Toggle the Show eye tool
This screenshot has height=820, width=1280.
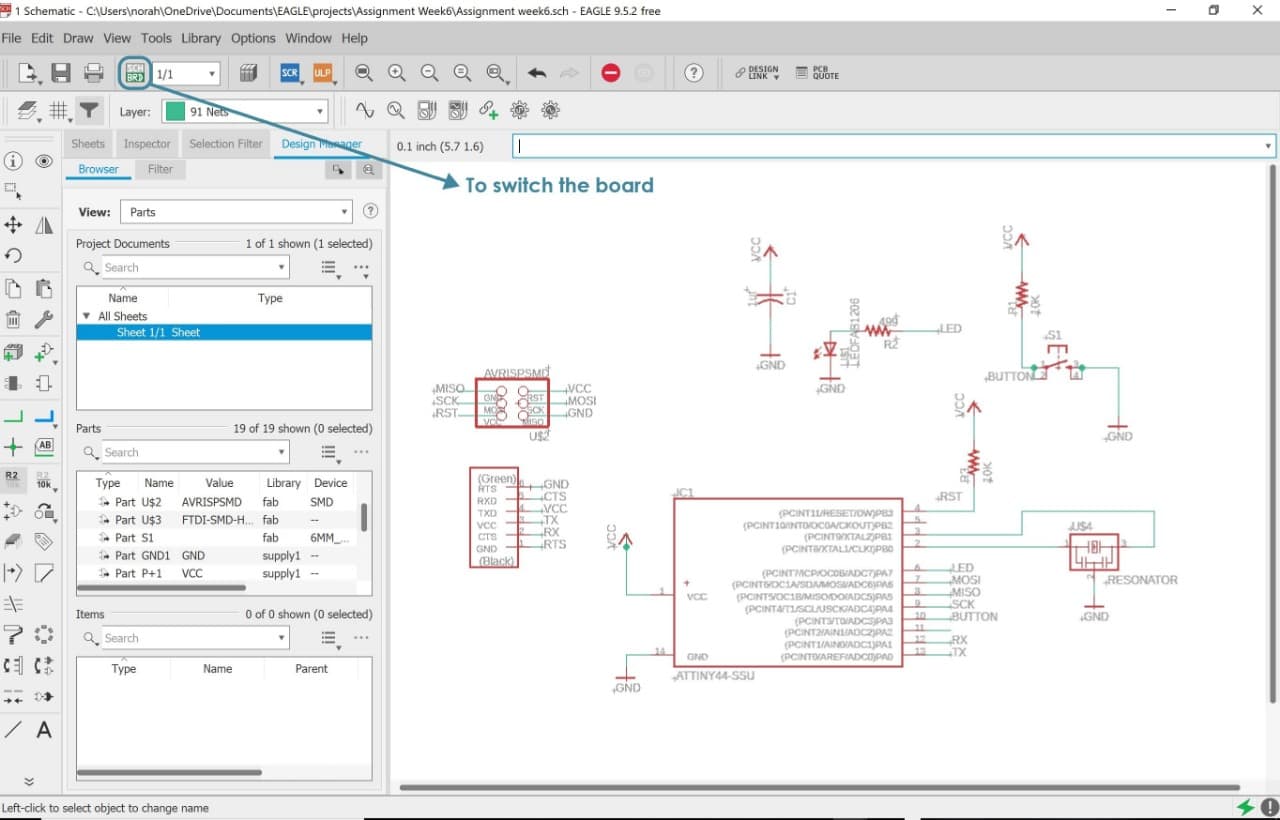(44, 161)
